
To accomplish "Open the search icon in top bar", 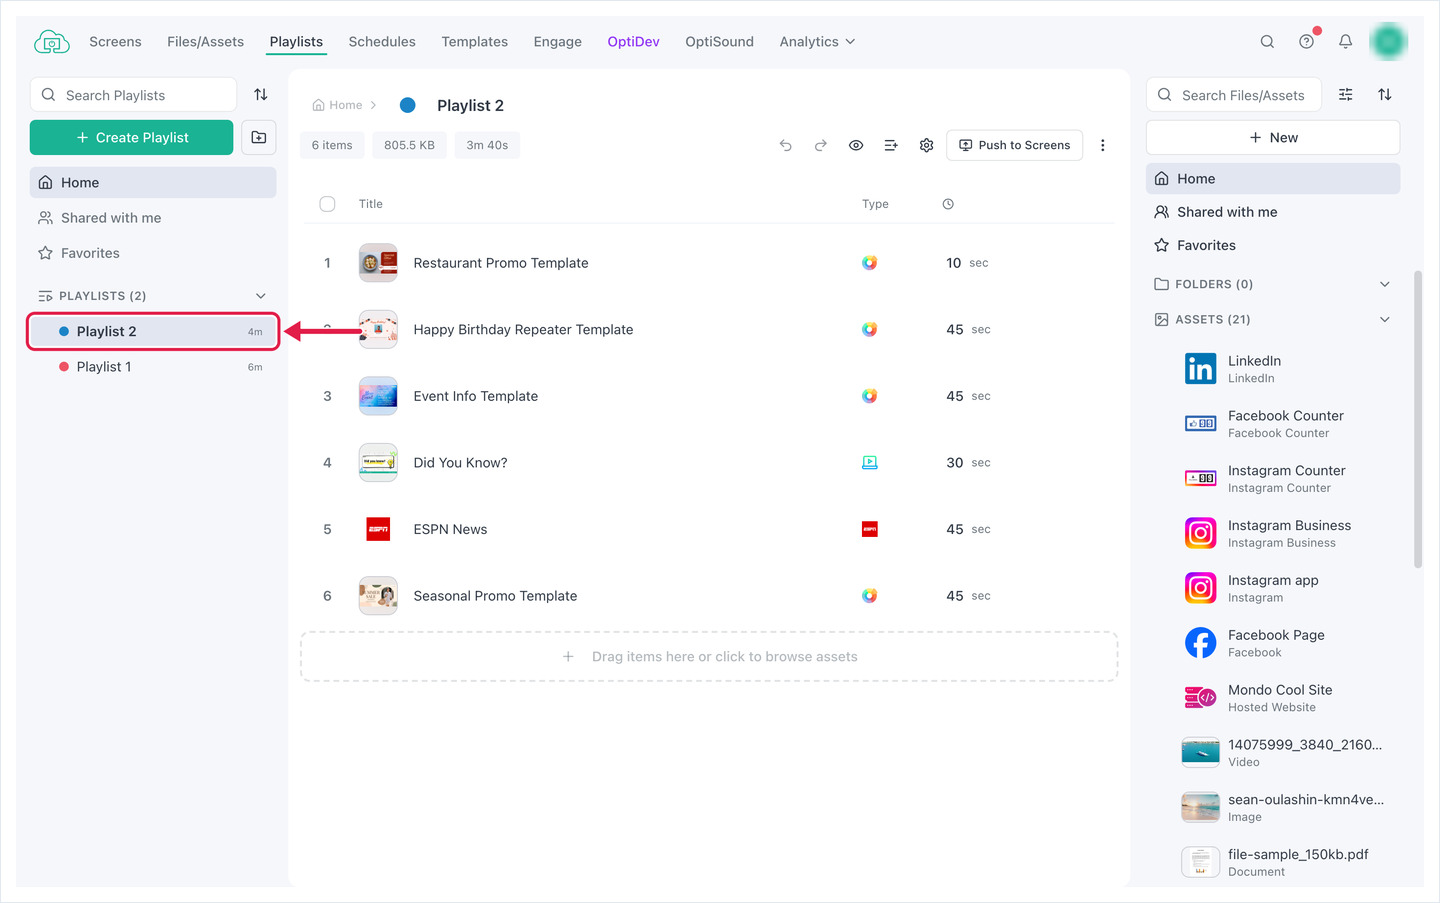I will tap(1267, 42).
